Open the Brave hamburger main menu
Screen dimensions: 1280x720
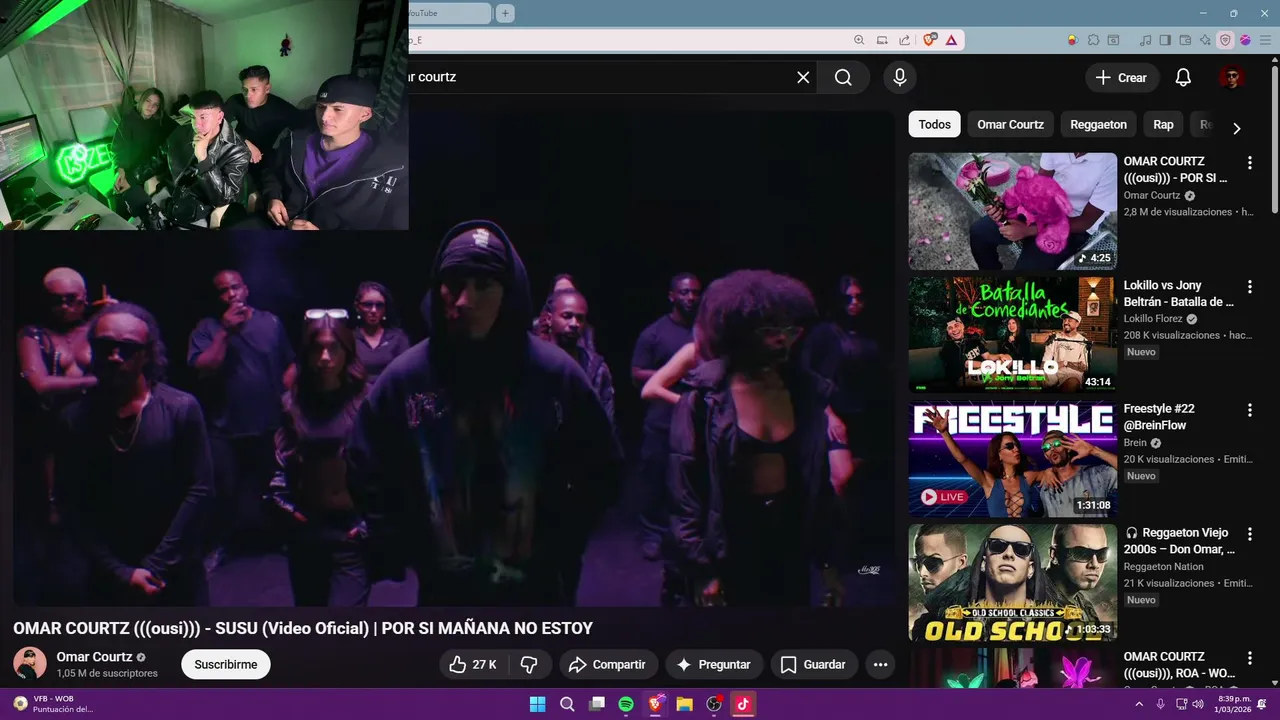(1265, 40)
